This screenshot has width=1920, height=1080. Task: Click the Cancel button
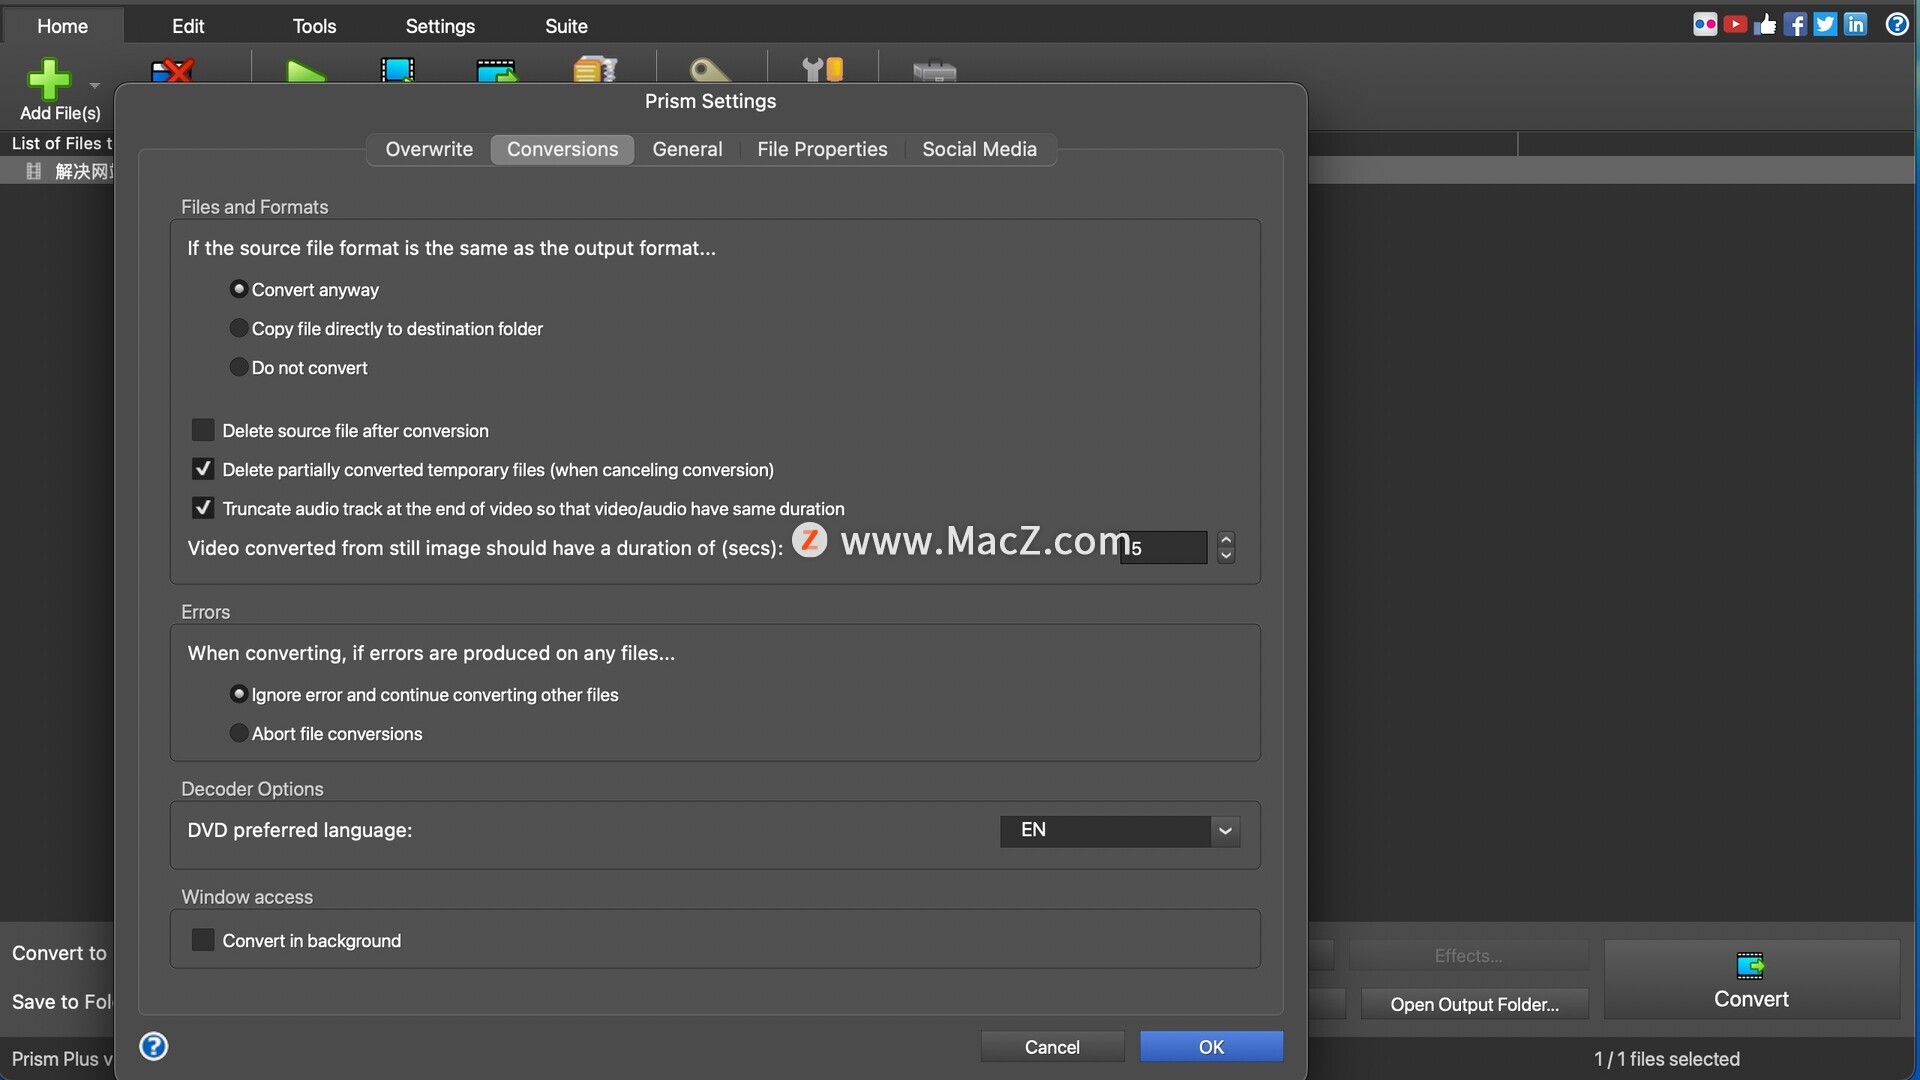click(x=1052, y=1046)
